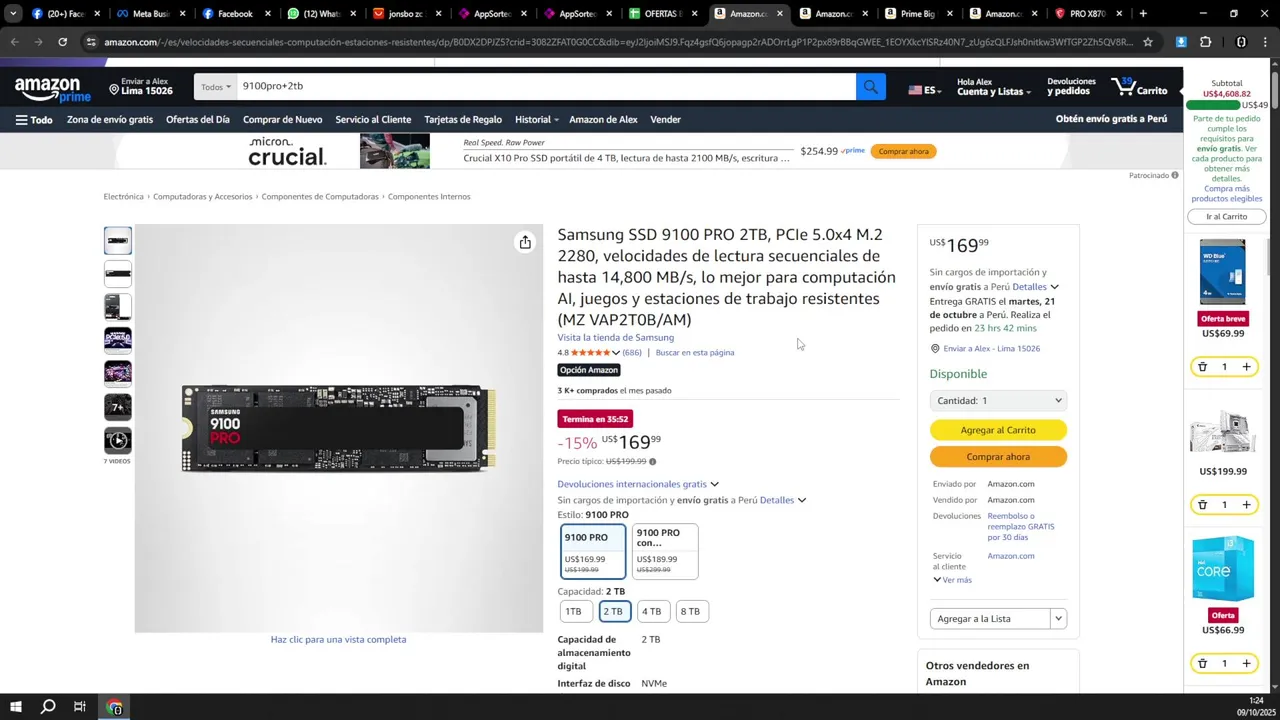The width and height of the screenshot is (1280, 720).
Task: Remove the US$69.99 WD Blue cart item
Action: click(x=1202, y=367)
